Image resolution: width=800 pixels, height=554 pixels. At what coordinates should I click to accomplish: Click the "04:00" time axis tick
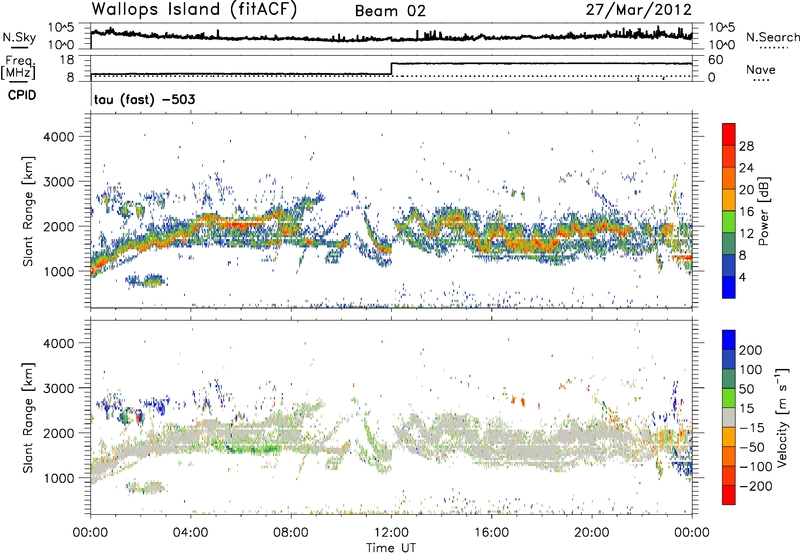coord(191,533)
